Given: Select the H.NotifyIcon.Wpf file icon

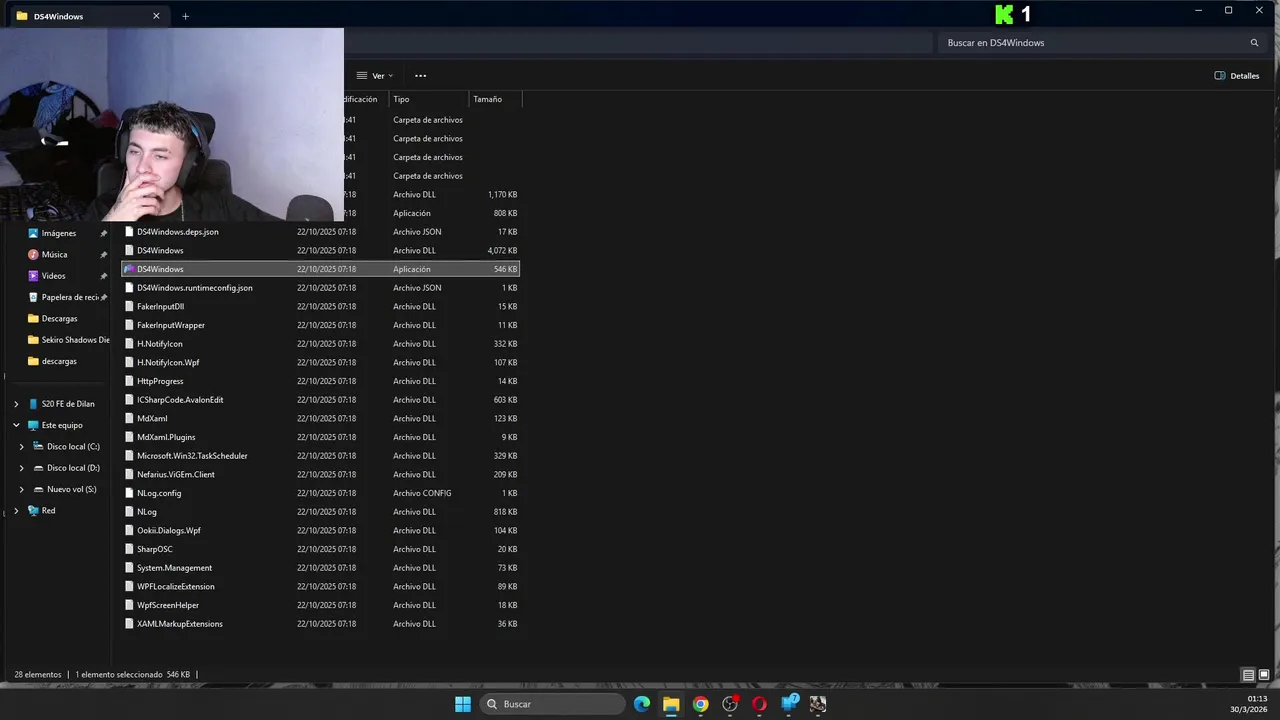Looking at the screenshot, I should pyautogui.click(x=129, y=362).
